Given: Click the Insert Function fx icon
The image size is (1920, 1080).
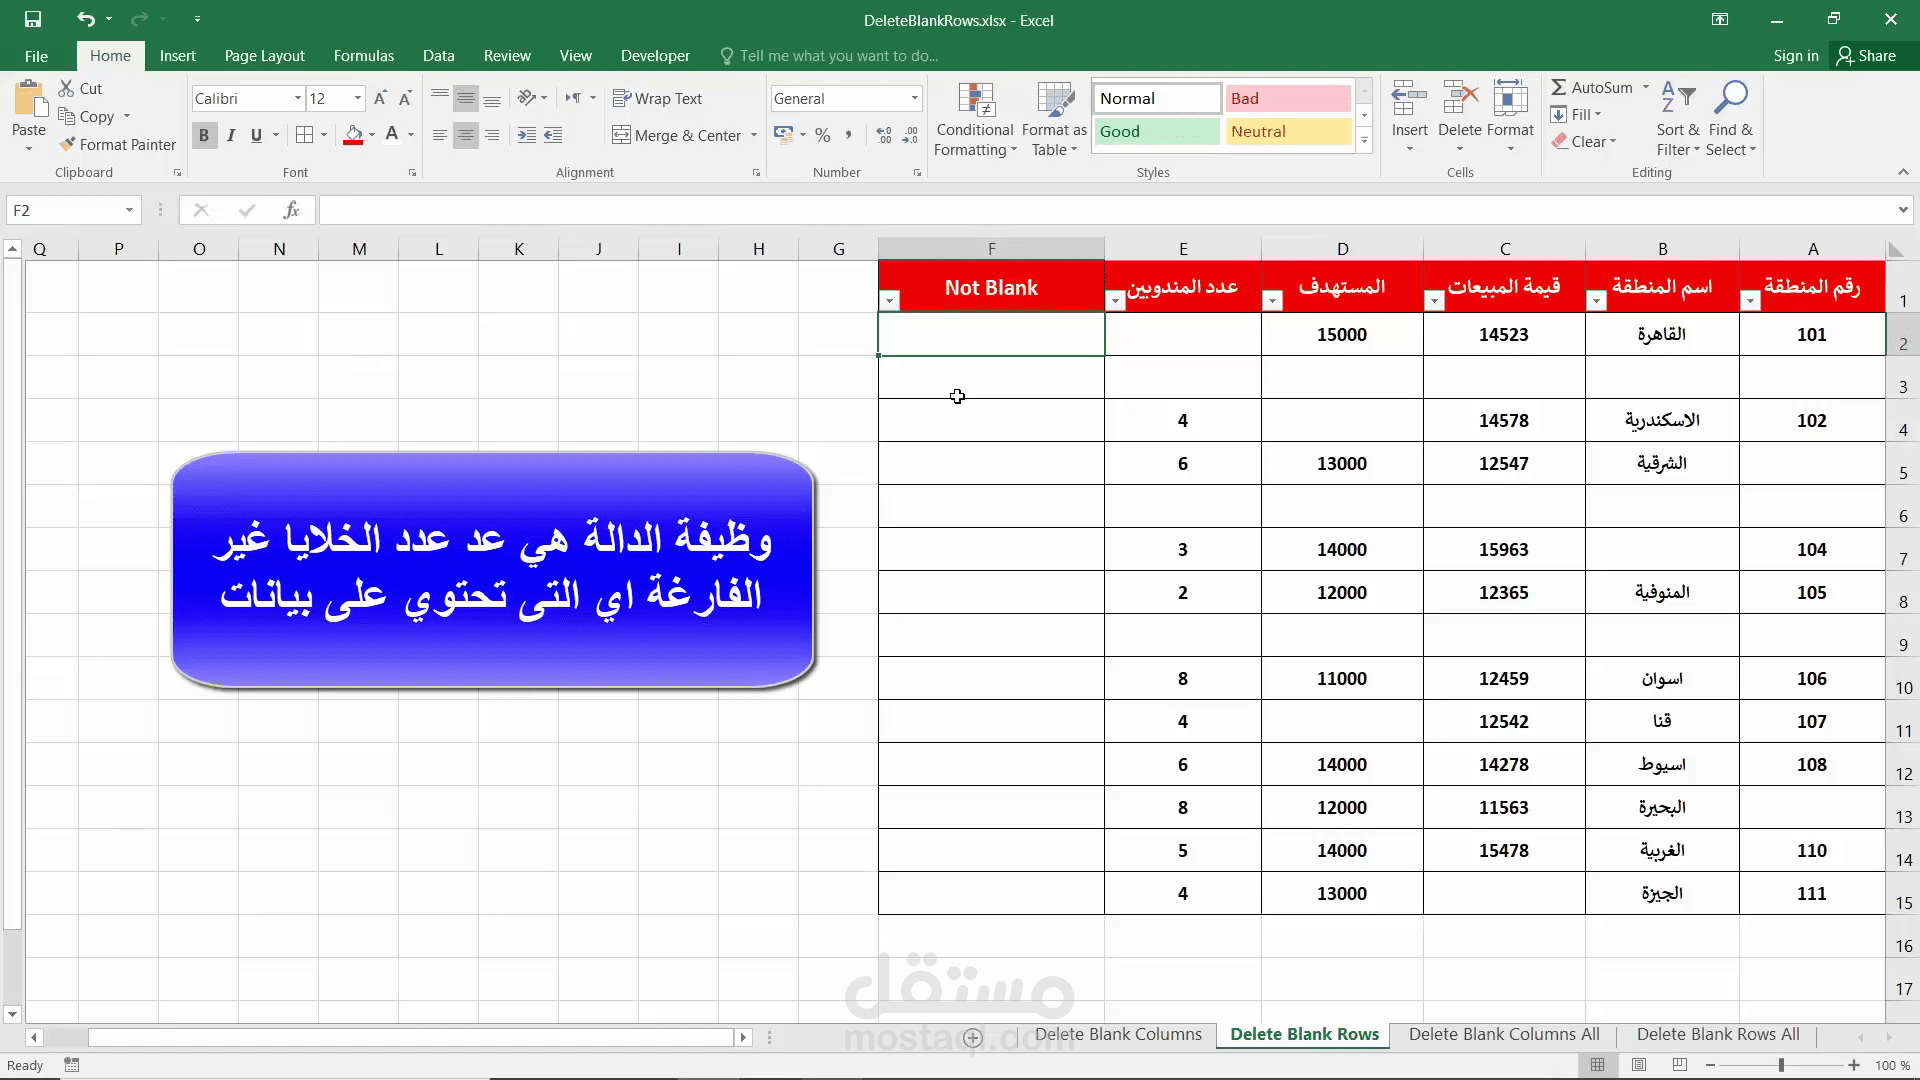Looking at the screenshot, I should tap(291, 210).
